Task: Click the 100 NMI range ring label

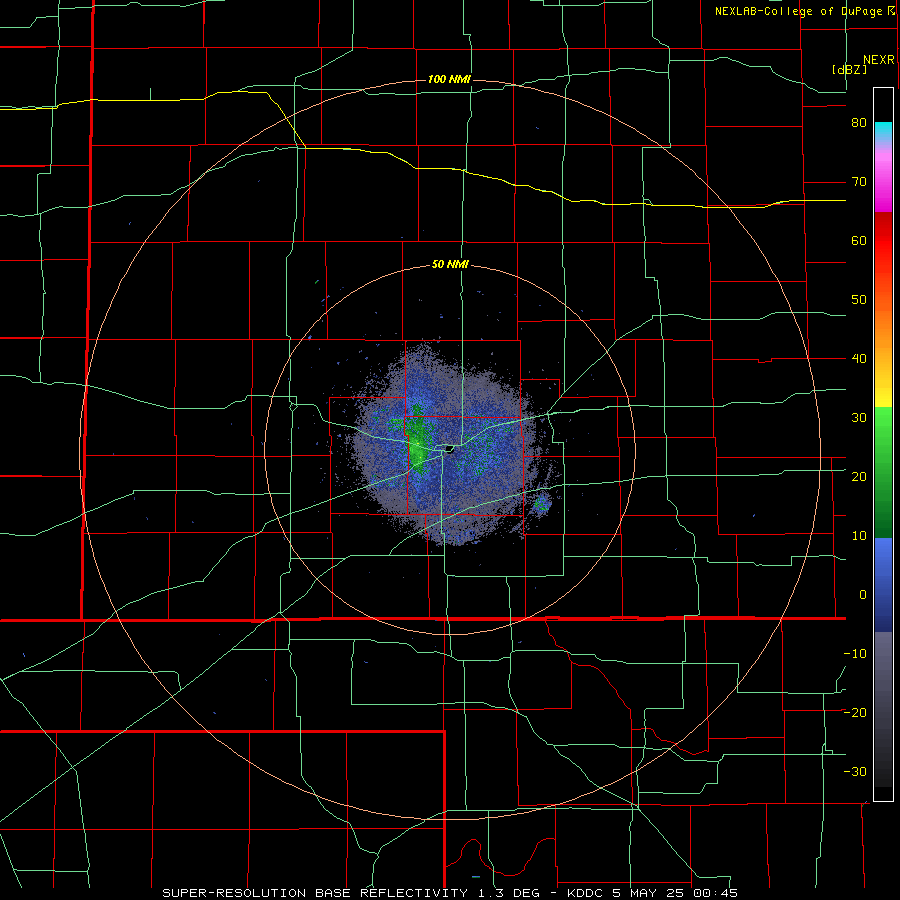Action: pos(449,79)
